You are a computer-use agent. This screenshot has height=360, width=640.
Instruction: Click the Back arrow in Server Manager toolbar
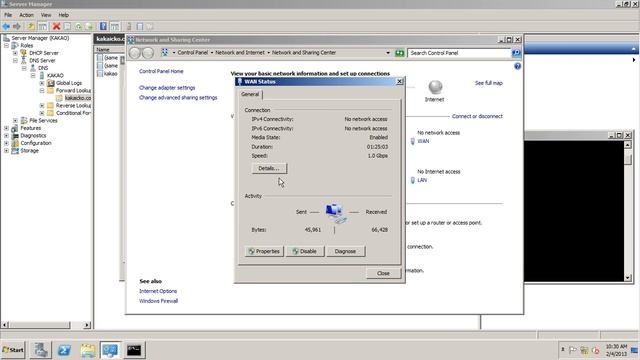[x=6, y=27]
